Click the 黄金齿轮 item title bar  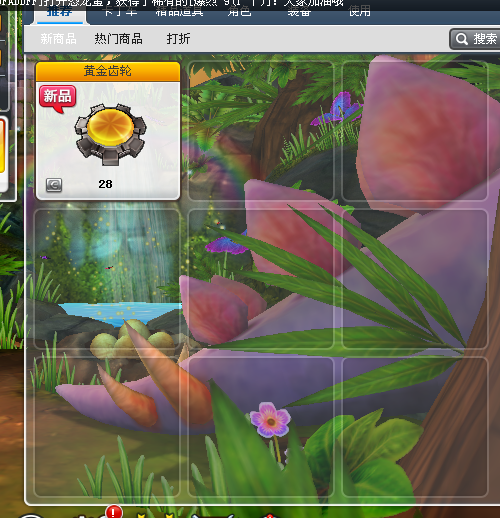pos(108,71)
